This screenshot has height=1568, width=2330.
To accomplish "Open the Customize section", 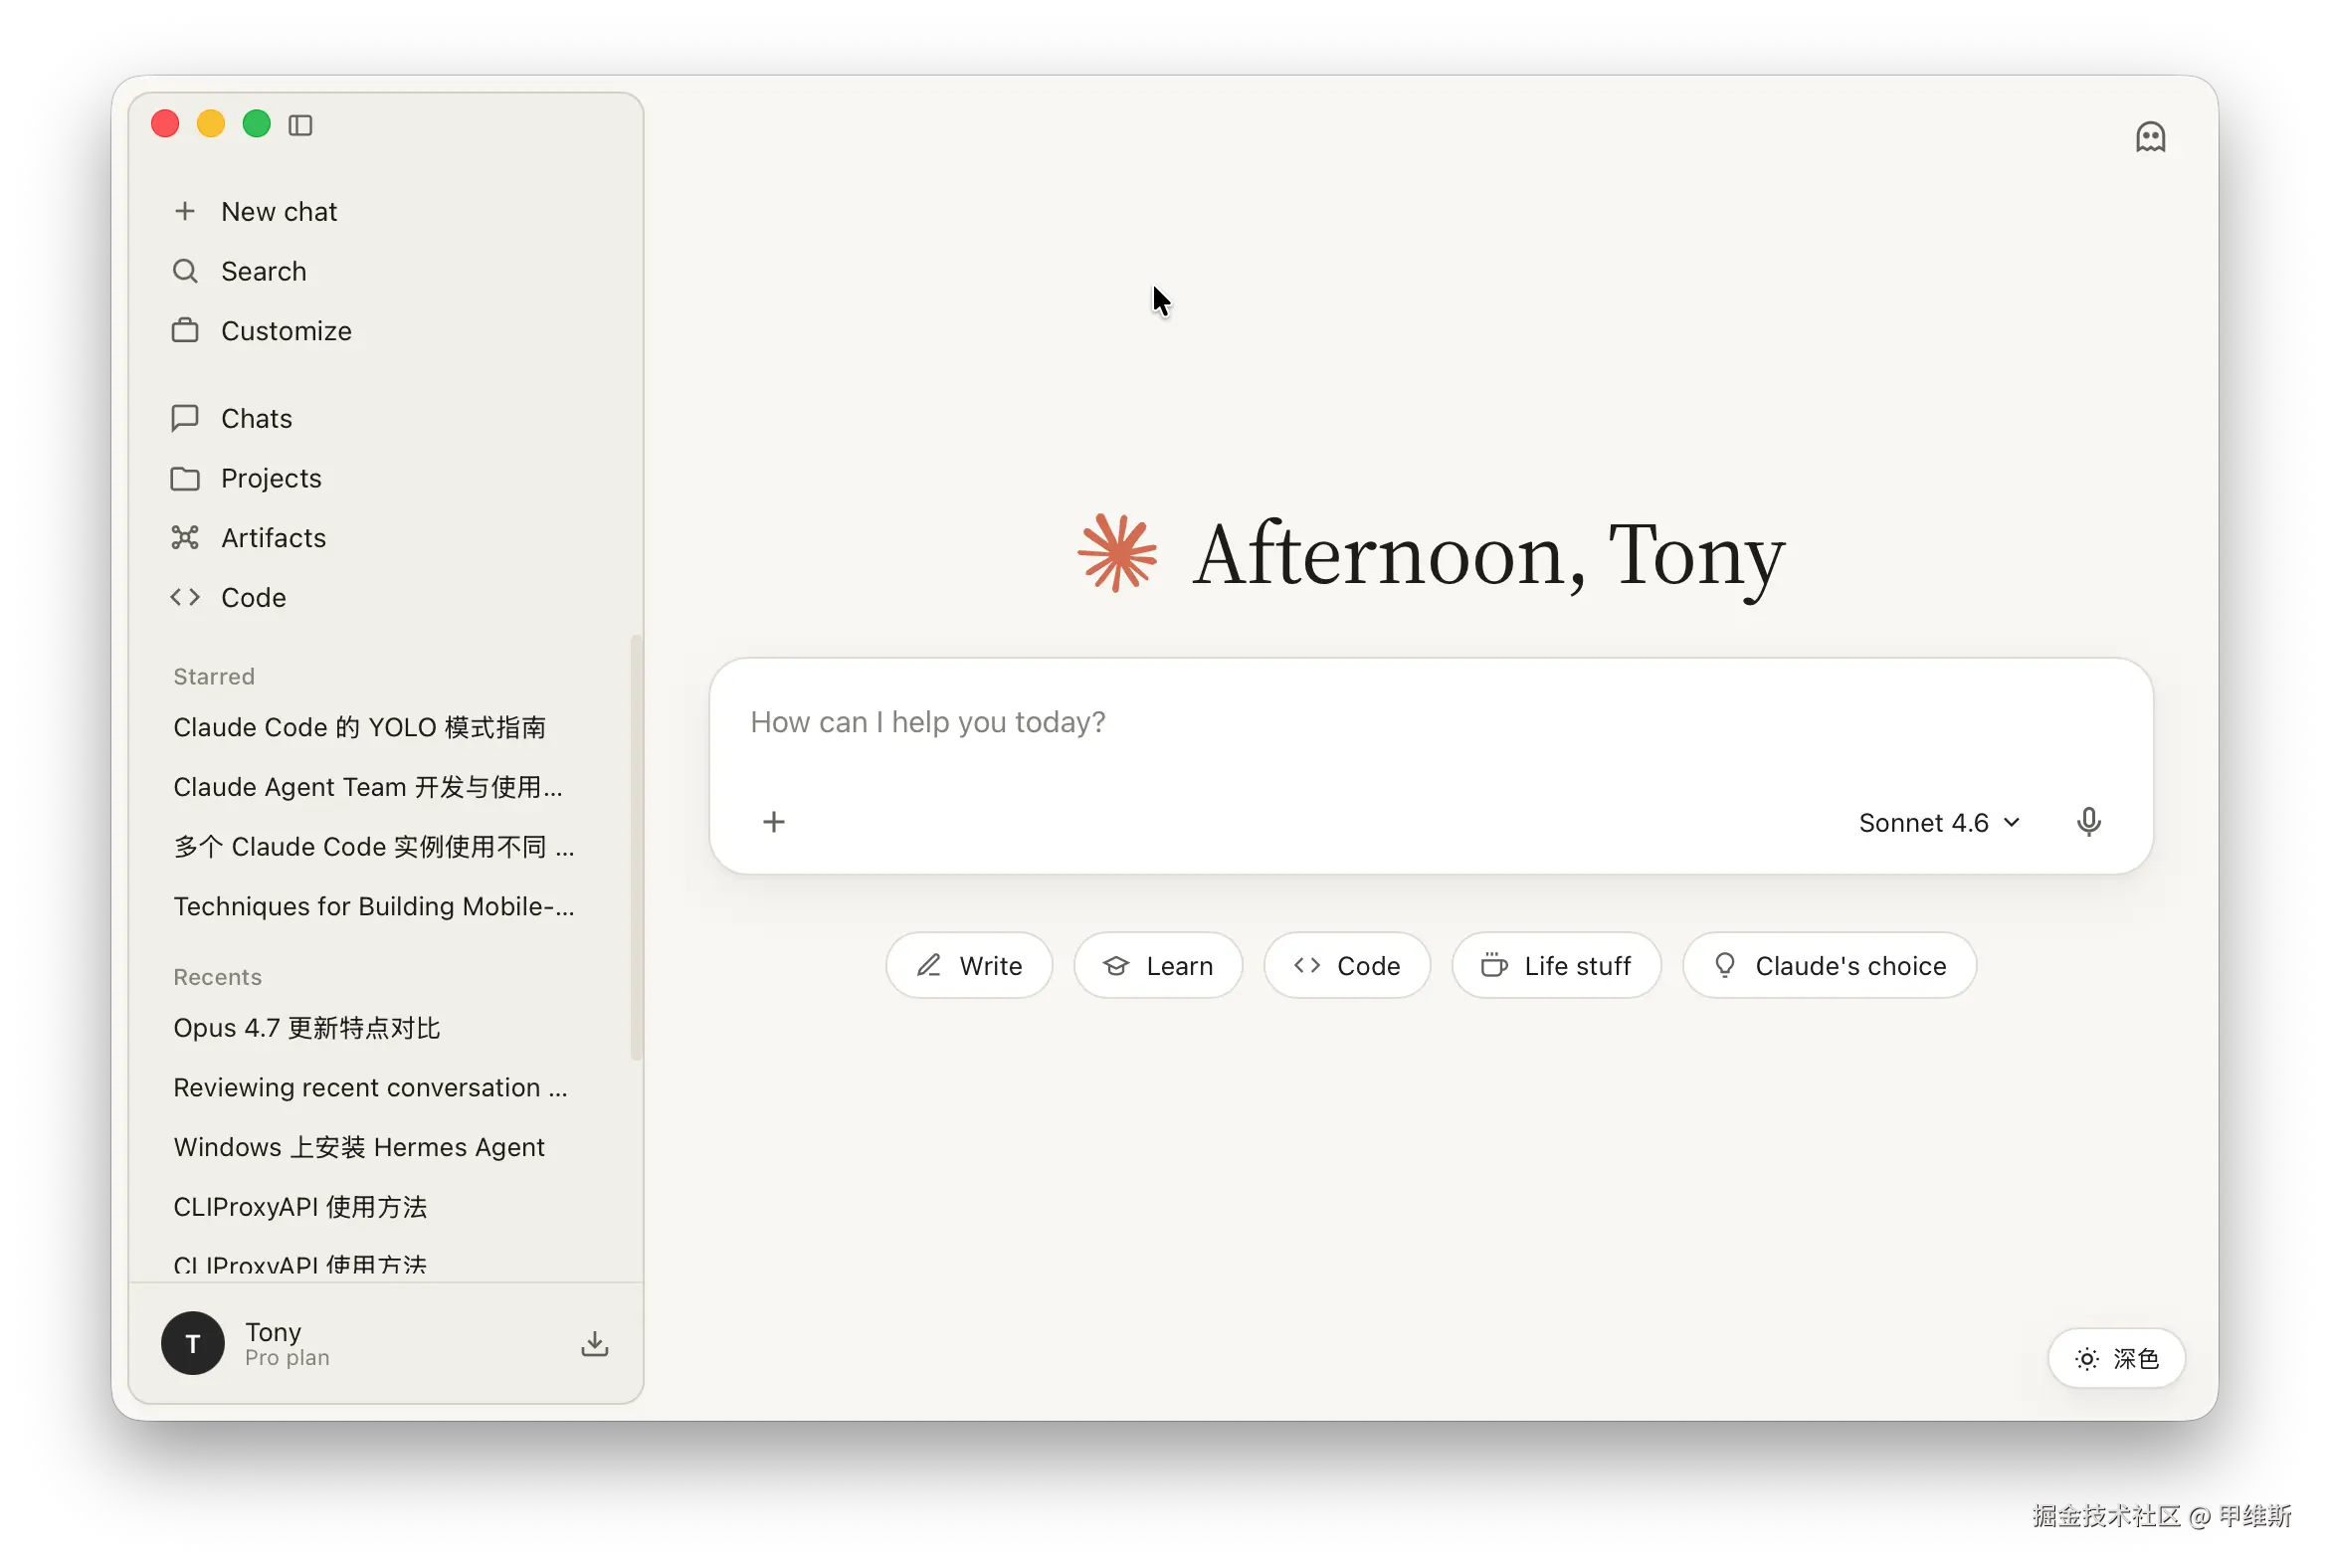I will [x=286, y=331].
